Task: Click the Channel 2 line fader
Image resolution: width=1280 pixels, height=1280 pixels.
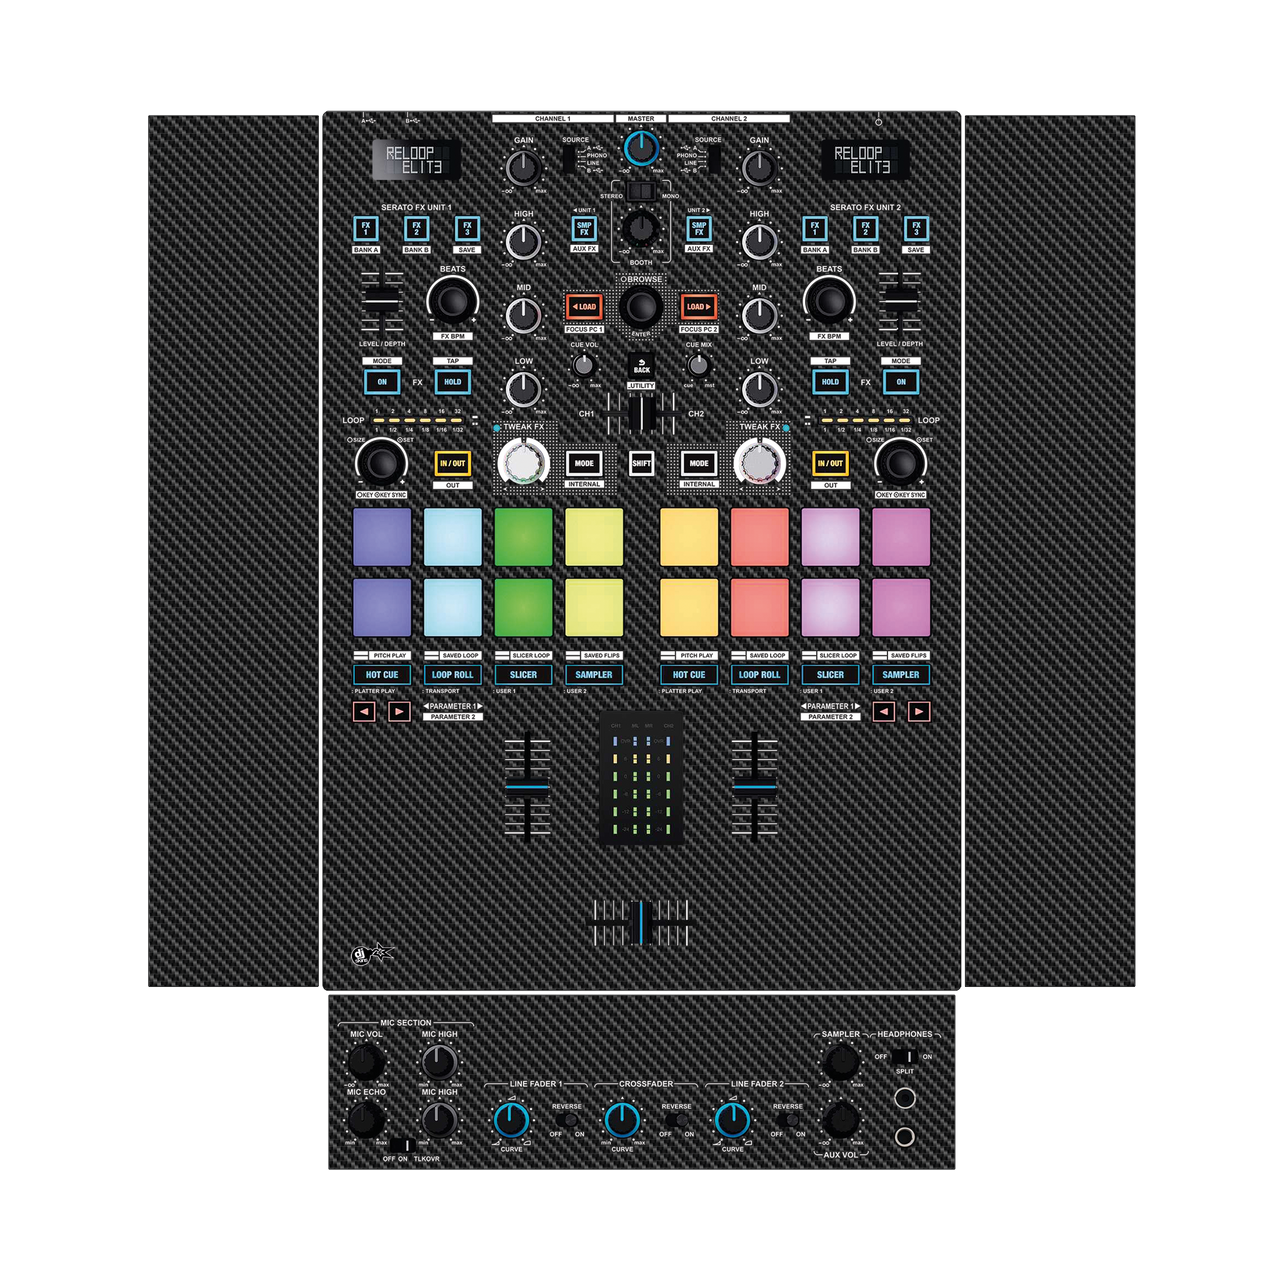Action: click(755, 787)
